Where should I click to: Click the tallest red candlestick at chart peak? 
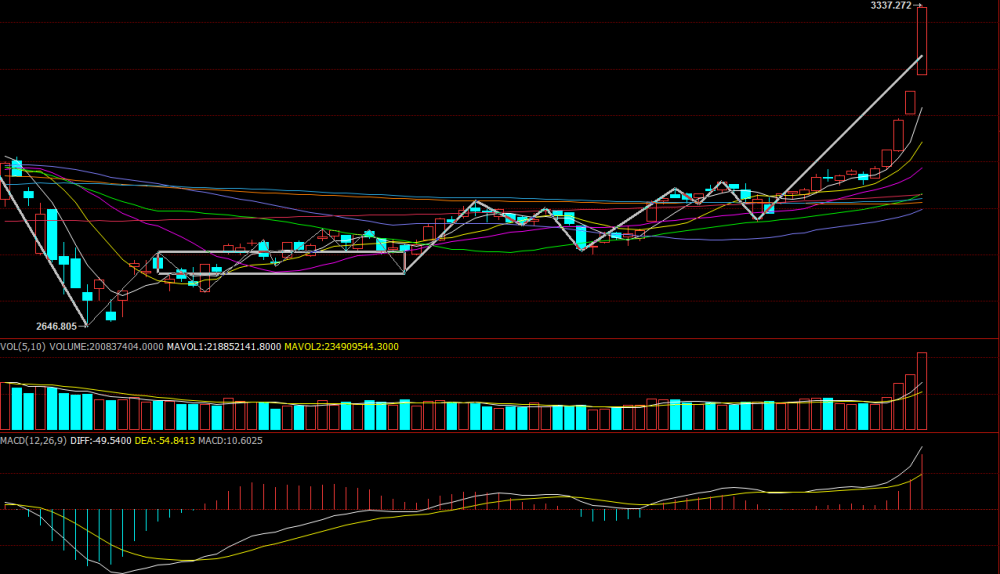click(x=922, y=41)
